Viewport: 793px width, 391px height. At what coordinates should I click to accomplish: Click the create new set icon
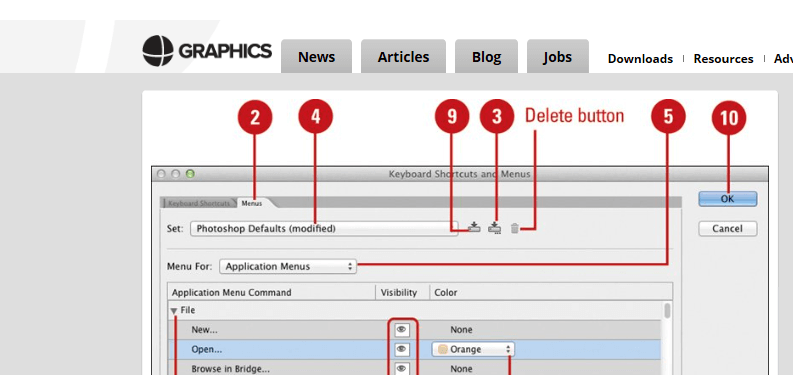tap(495, 228)
